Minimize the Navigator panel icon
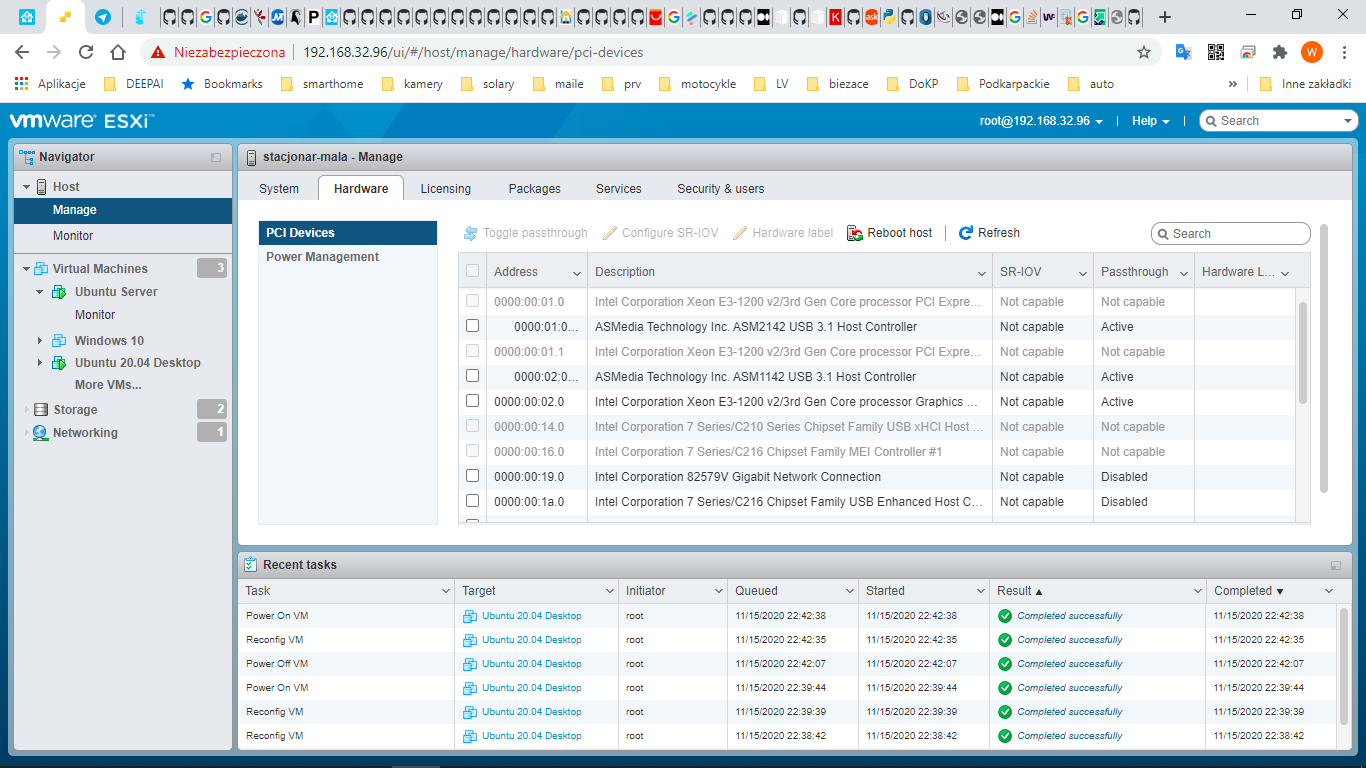Screen dimensions: 1366x768 click(x=216, y=158)
